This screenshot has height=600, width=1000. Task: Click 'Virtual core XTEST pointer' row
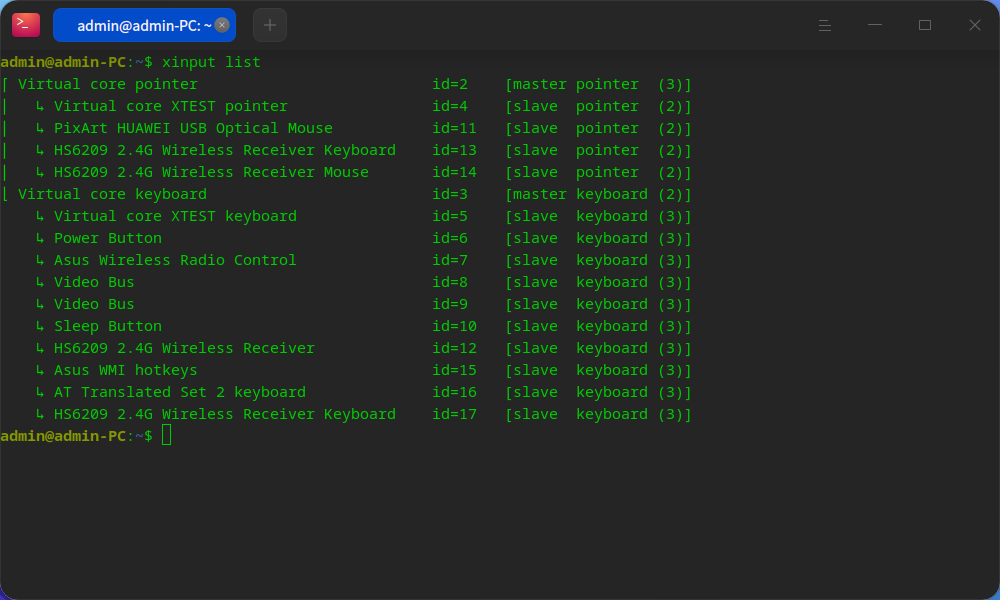point(347,106)
